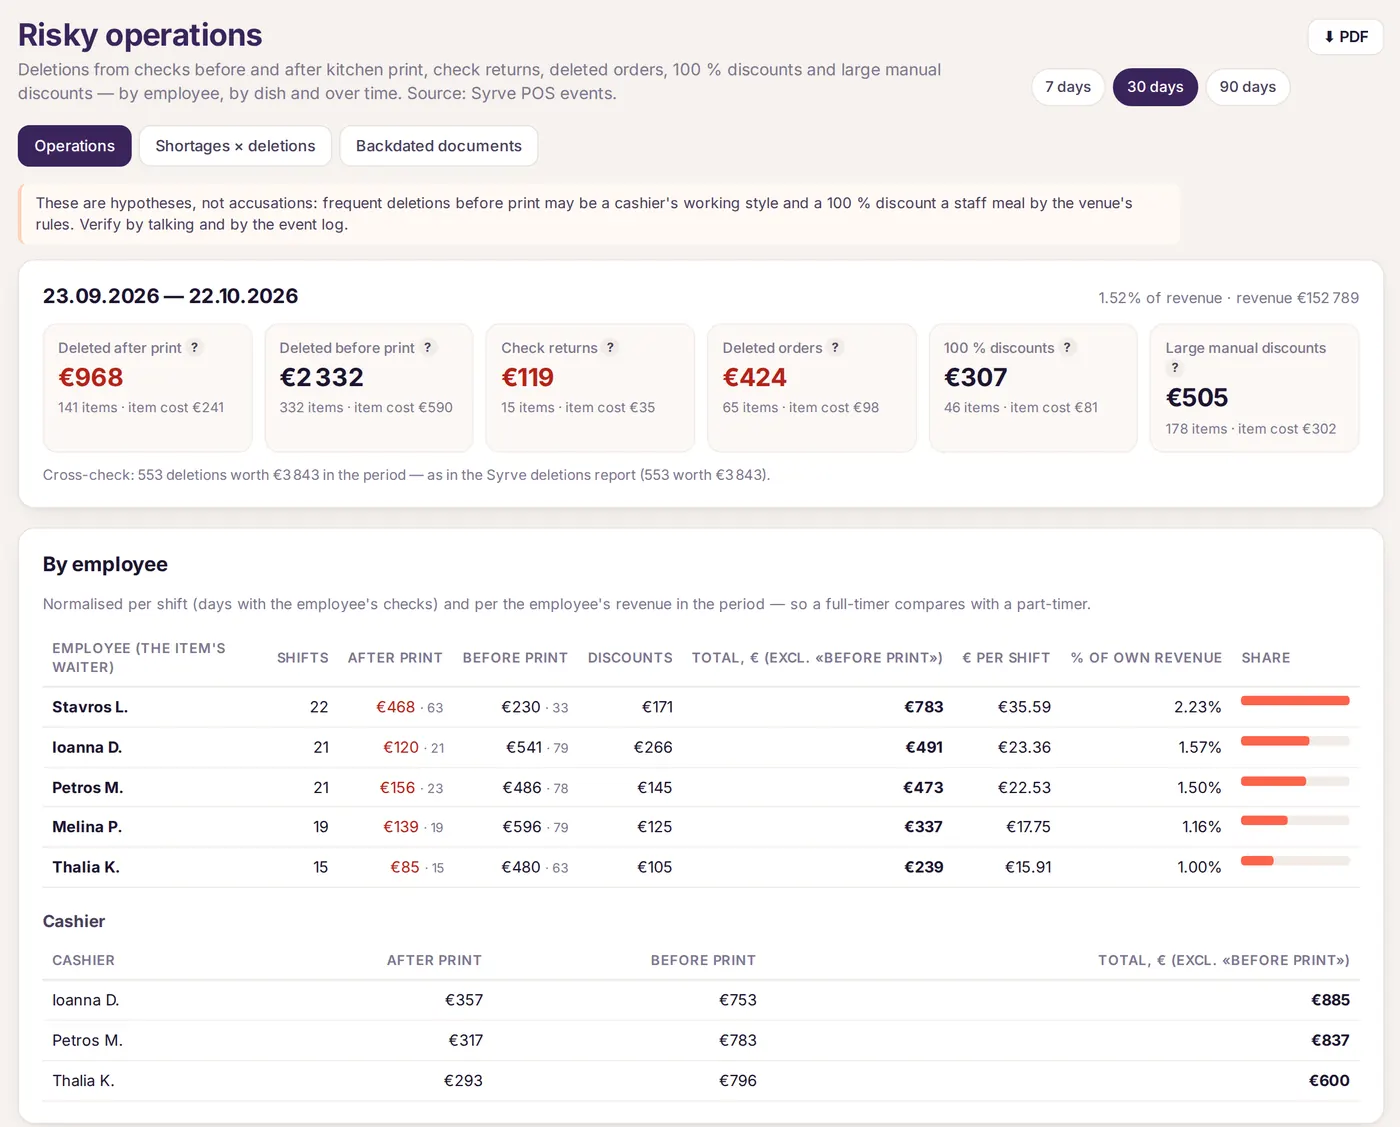Click Stavros L. total €783
Viewport: 1400px width, 1127px height.
tap(924, 707)
